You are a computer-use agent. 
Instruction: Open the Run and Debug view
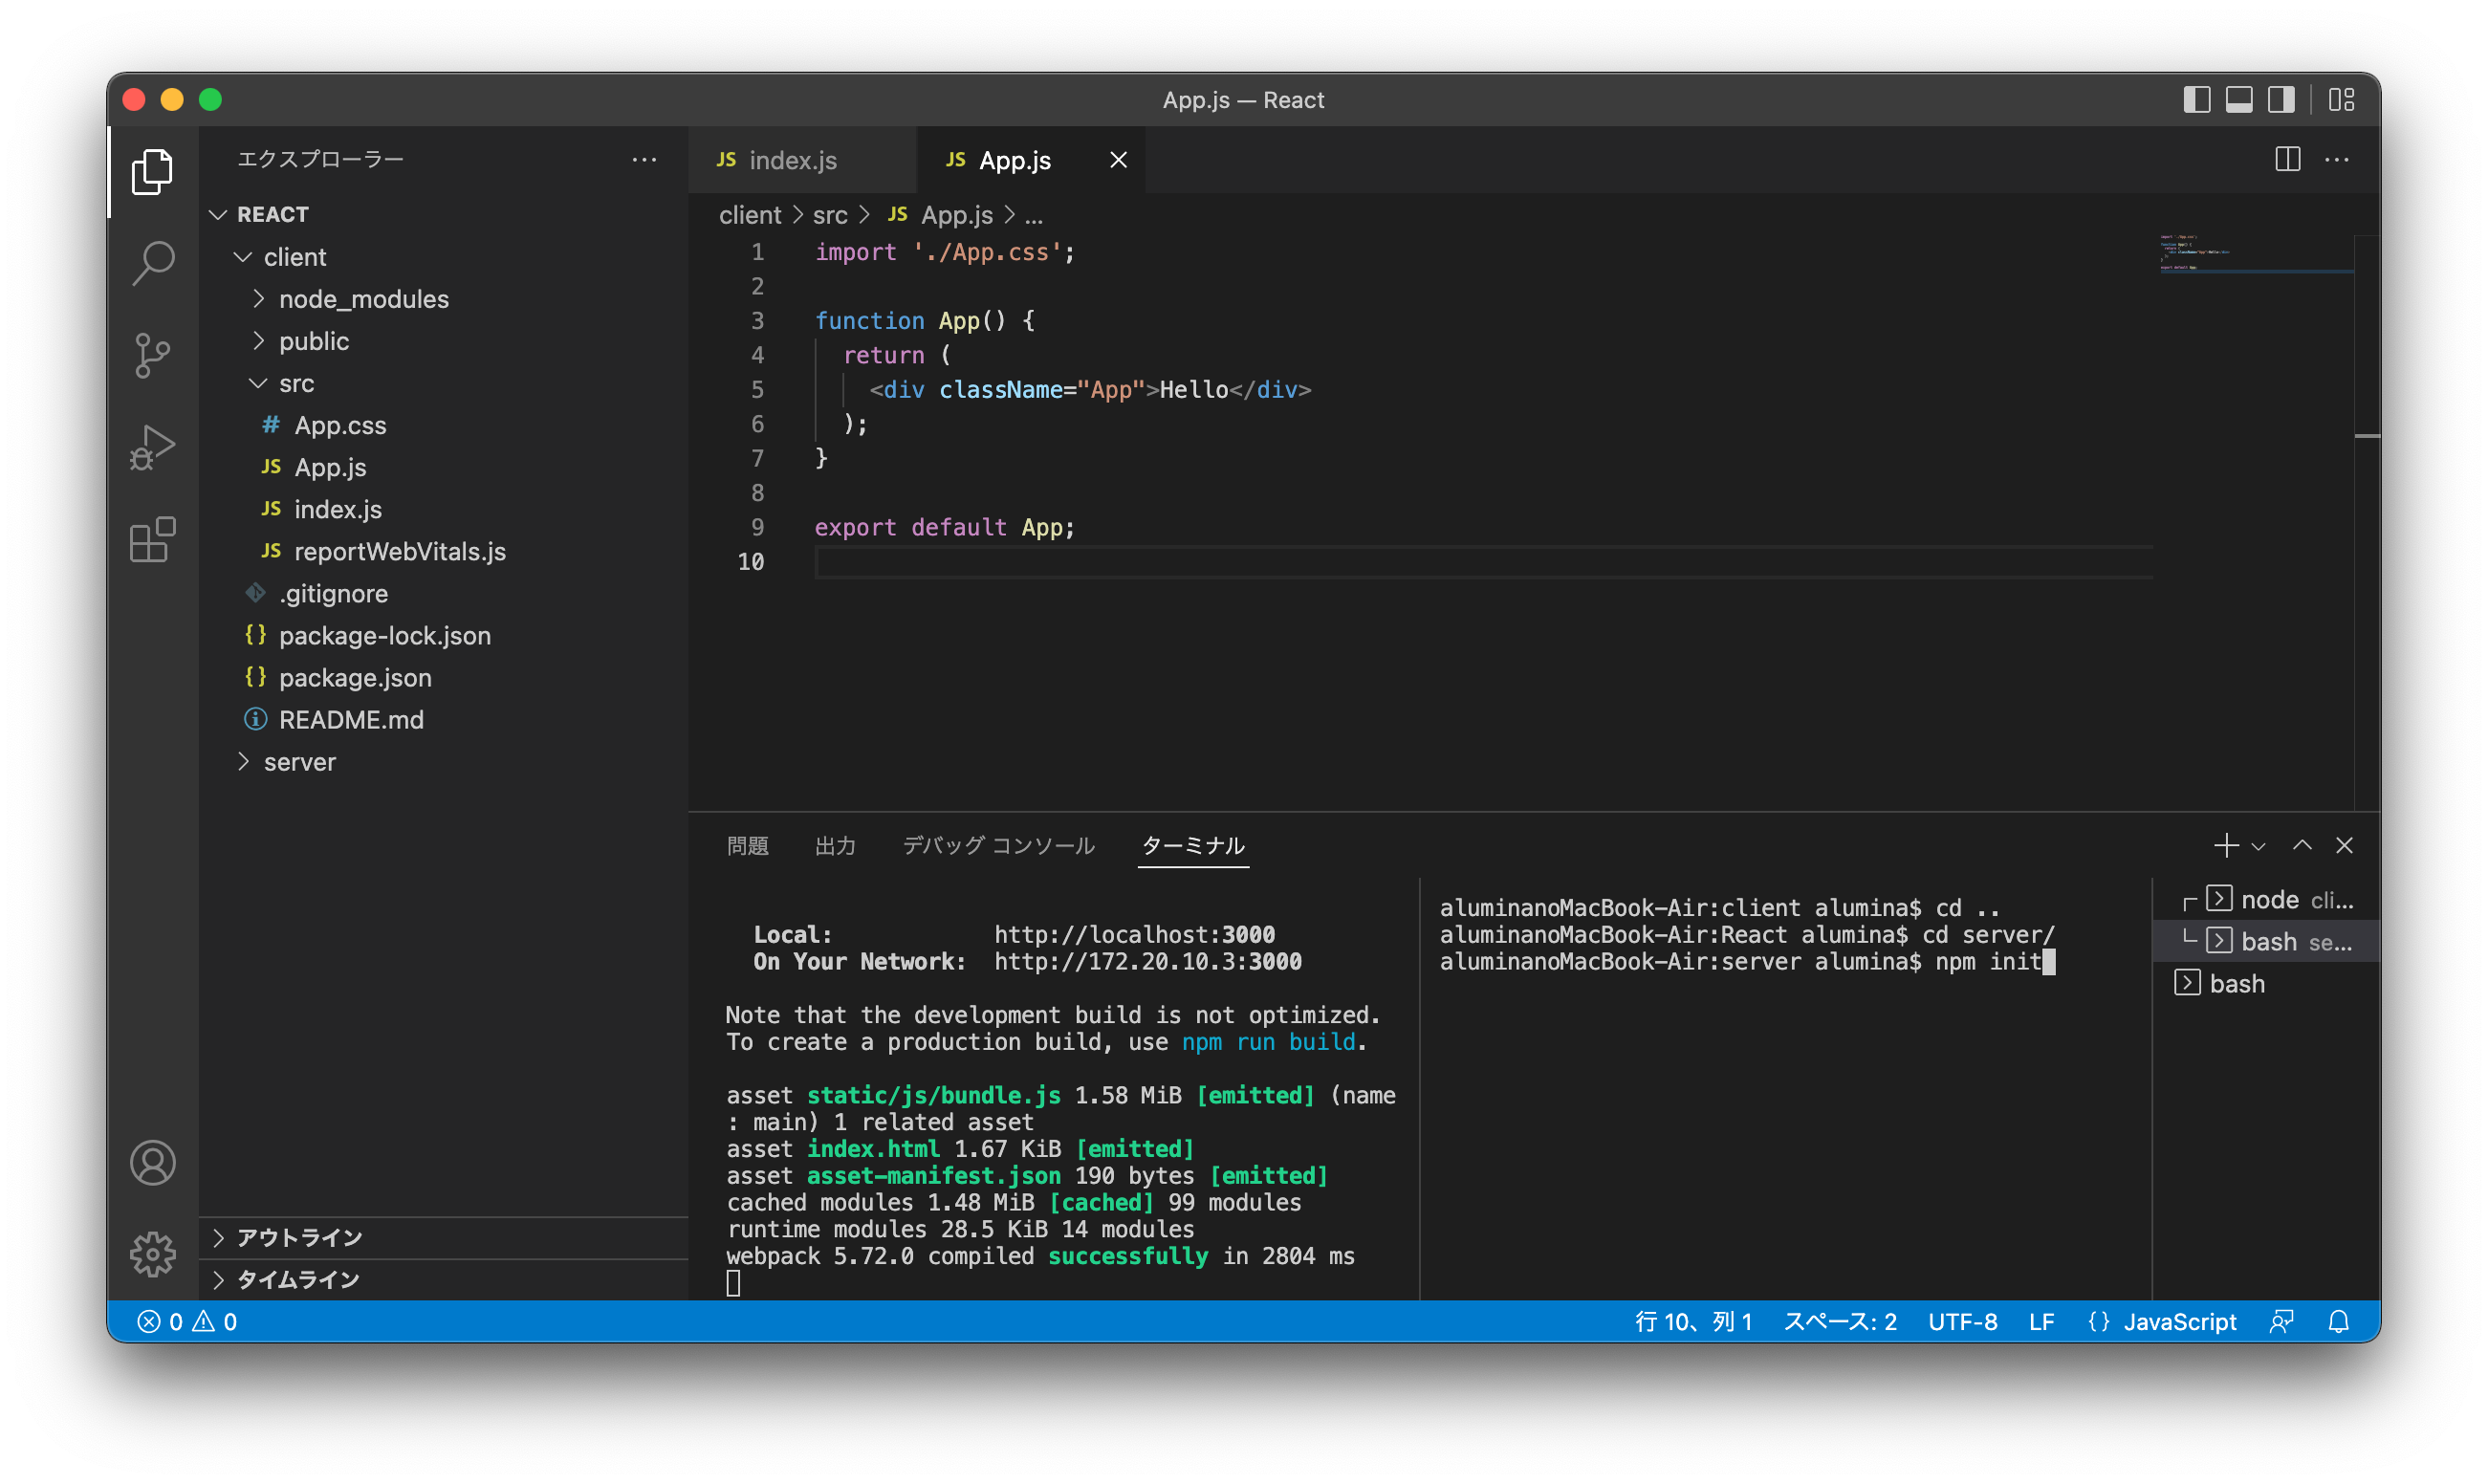(x=152, y=447)
